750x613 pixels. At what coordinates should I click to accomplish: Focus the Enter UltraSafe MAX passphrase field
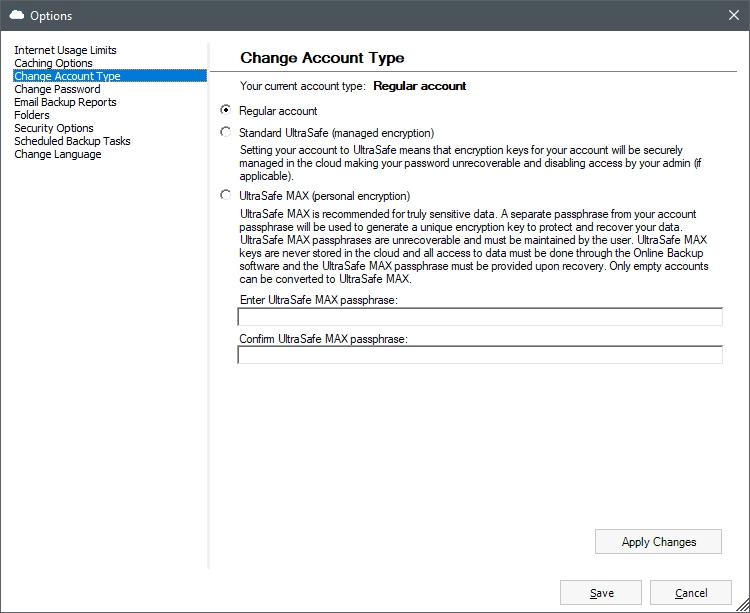pyautogui.click(x=480, y=317)
